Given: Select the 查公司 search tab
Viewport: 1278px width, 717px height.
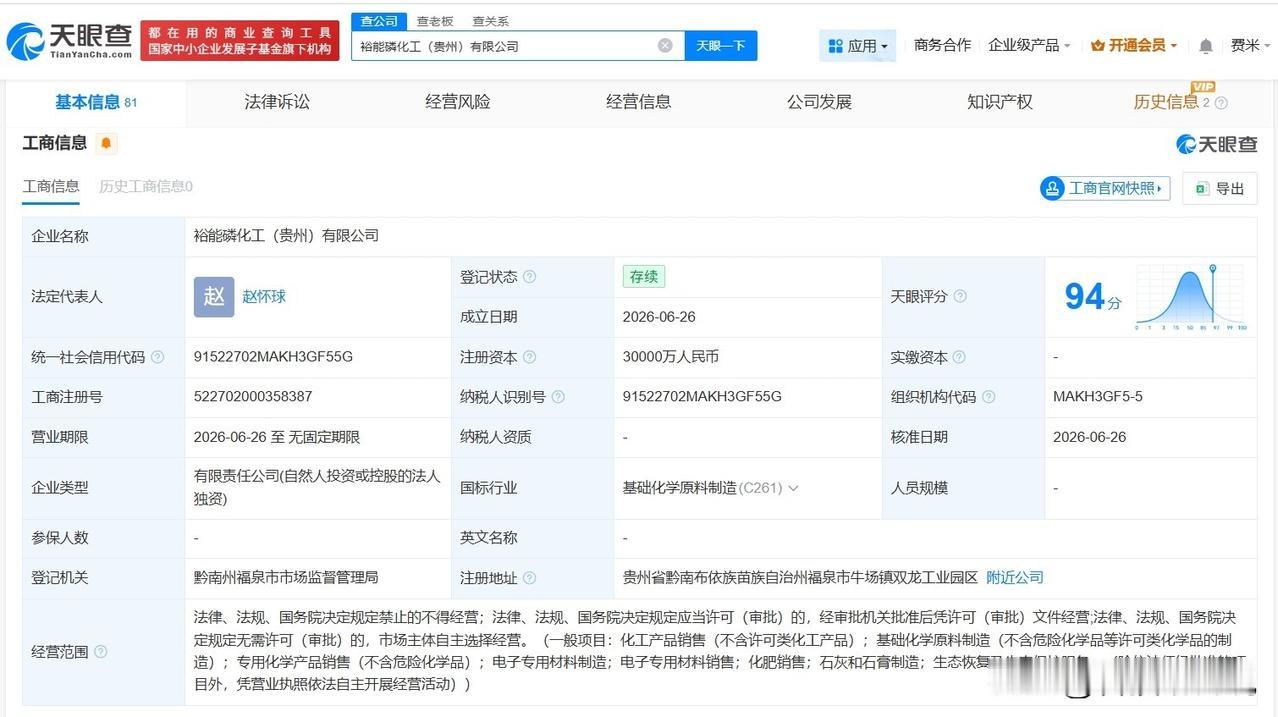Looking at the screenshot, I should coord(379,21).
